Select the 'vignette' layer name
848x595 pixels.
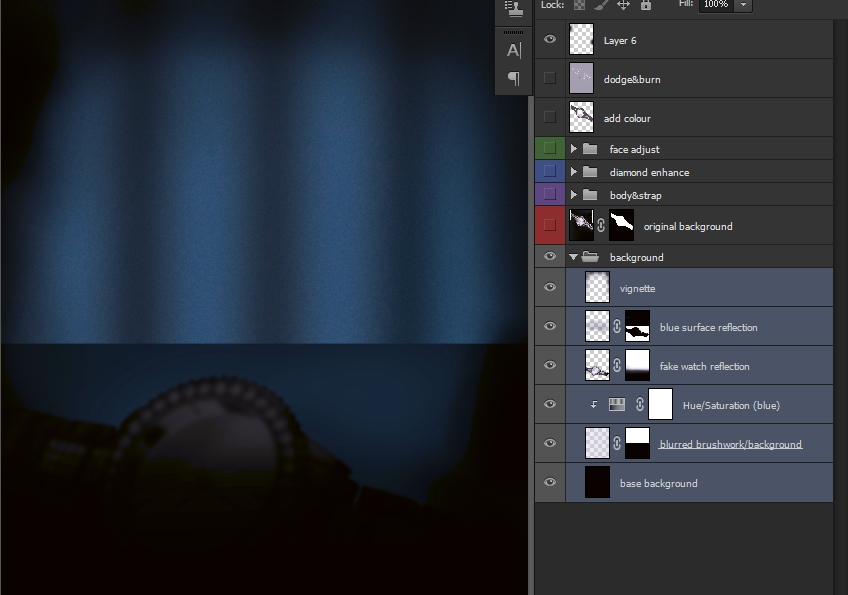(637, 289)
